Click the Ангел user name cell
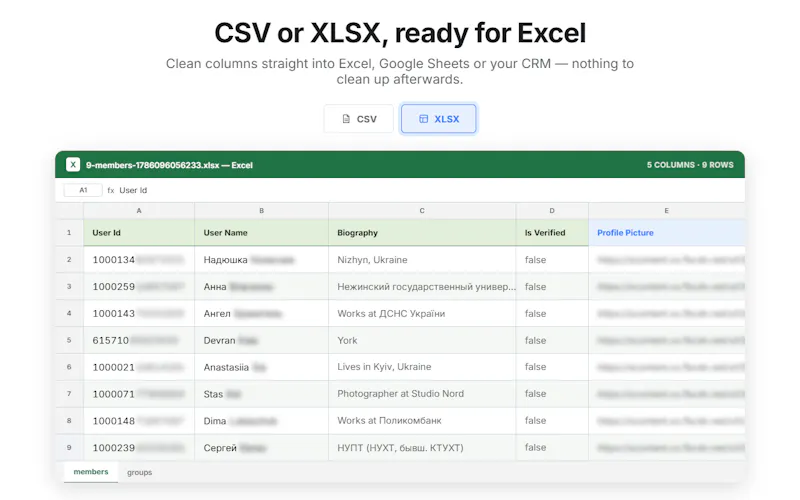The image size is (800, 500). (262, 313)
